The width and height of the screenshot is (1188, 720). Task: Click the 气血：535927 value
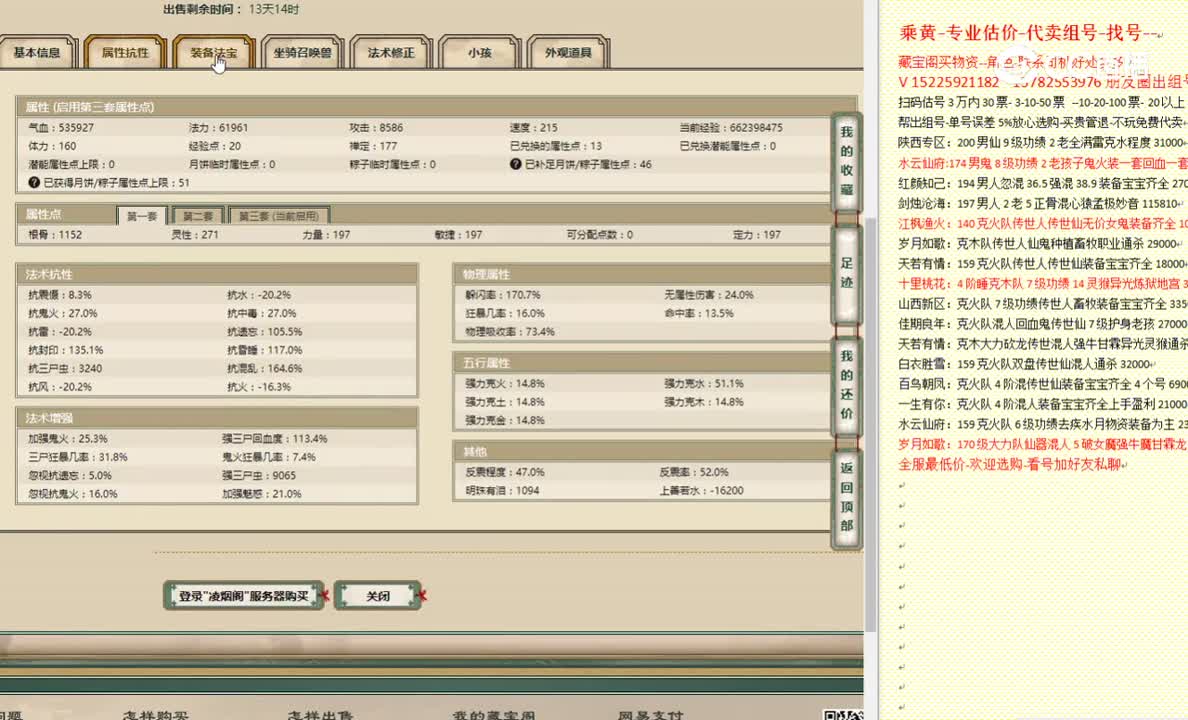coord(61,127)
